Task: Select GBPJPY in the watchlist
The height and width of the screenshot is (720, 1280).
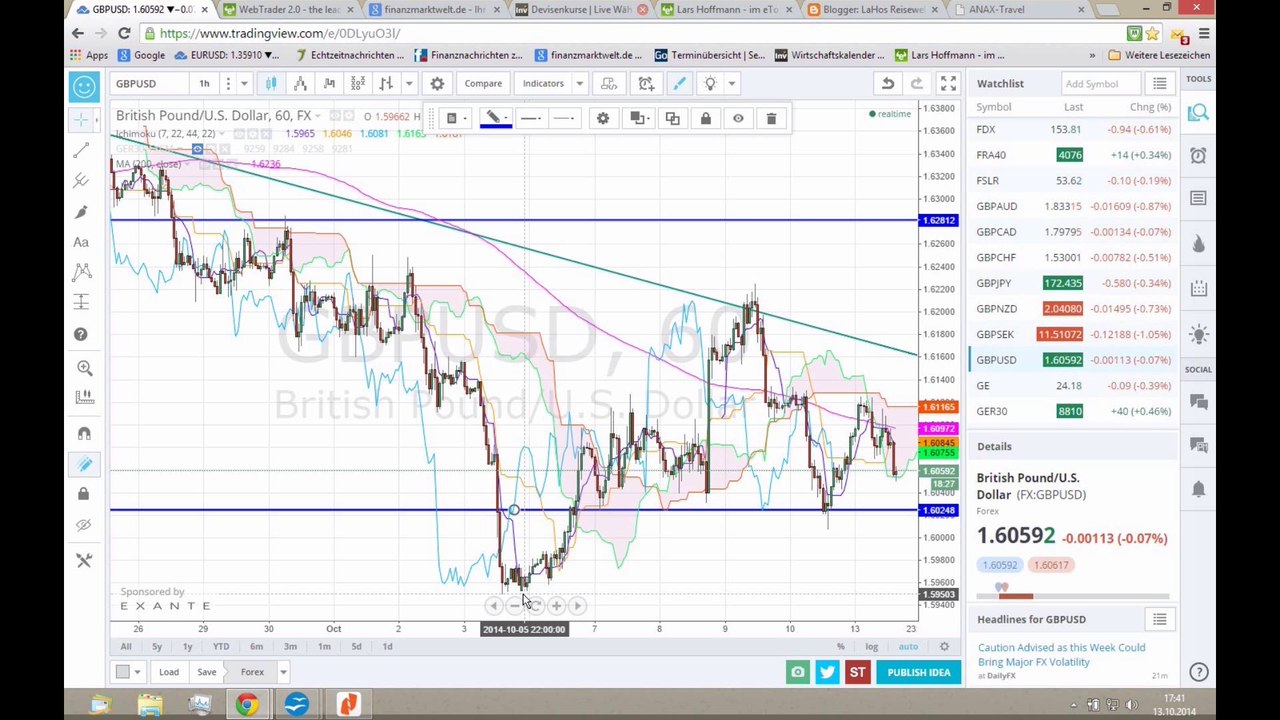Action: pos(1073,283)
